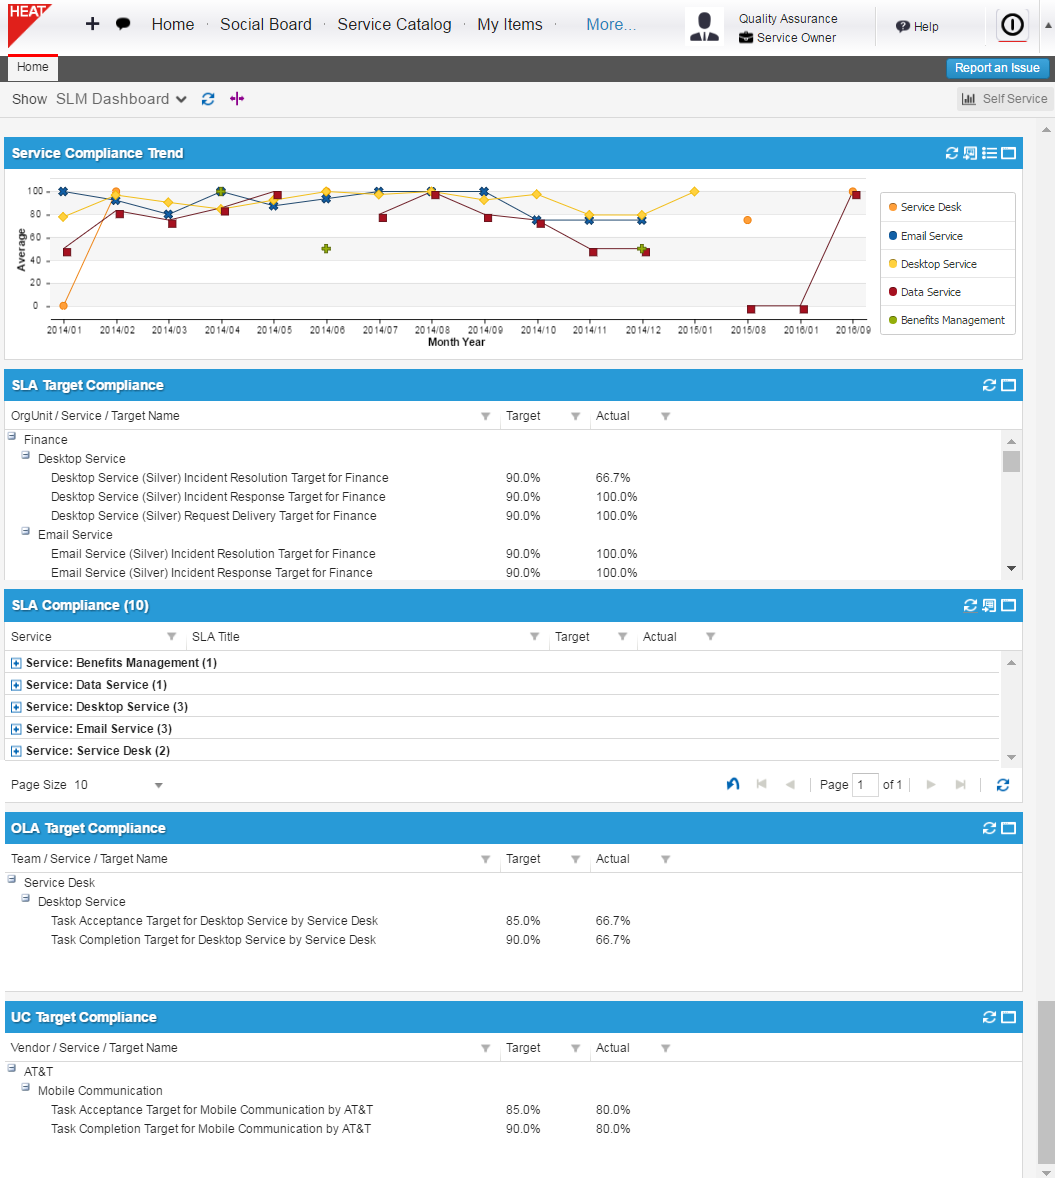Viewport: 1055px width, 1178px height.
Task: Export SLA Compliance panel data
Action: [x=989, y=605]
